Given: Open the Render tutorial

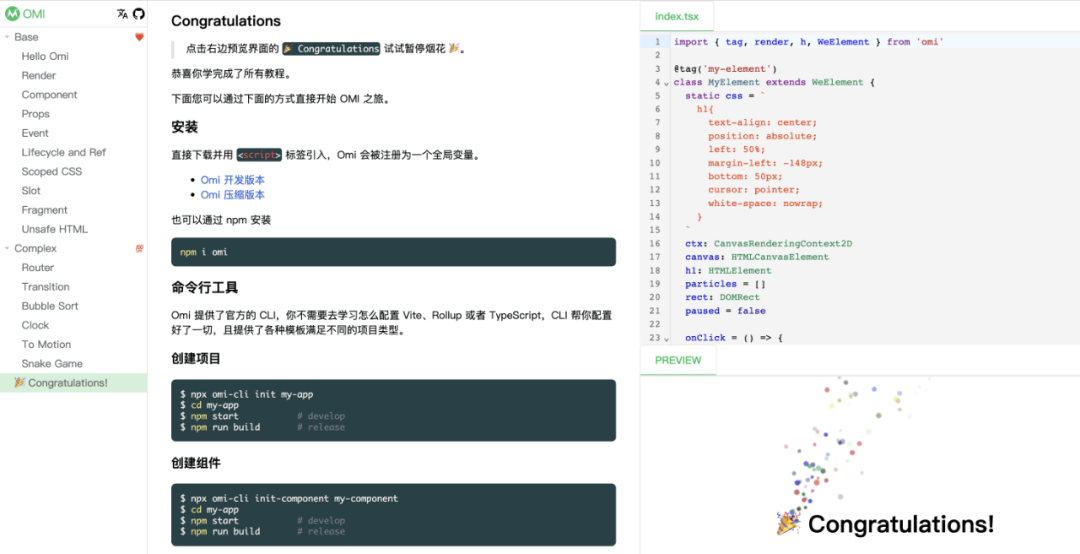Looking at the screenshot, I should [x=39, y=76].
